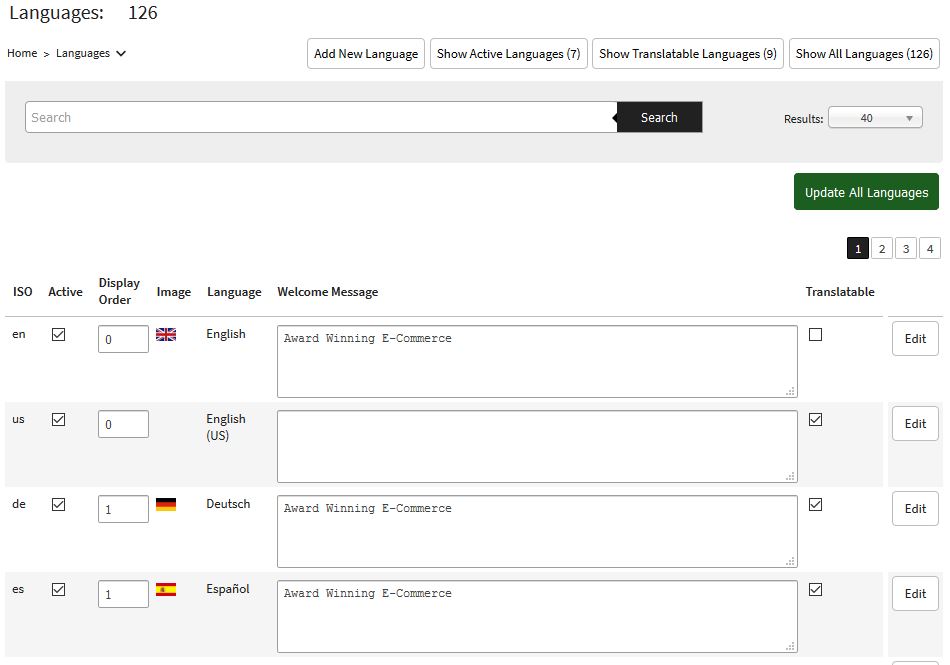The height and width of the screenshot is (665, 950).
Task: Uncheck Translatable for Español row
Action: 815,589
